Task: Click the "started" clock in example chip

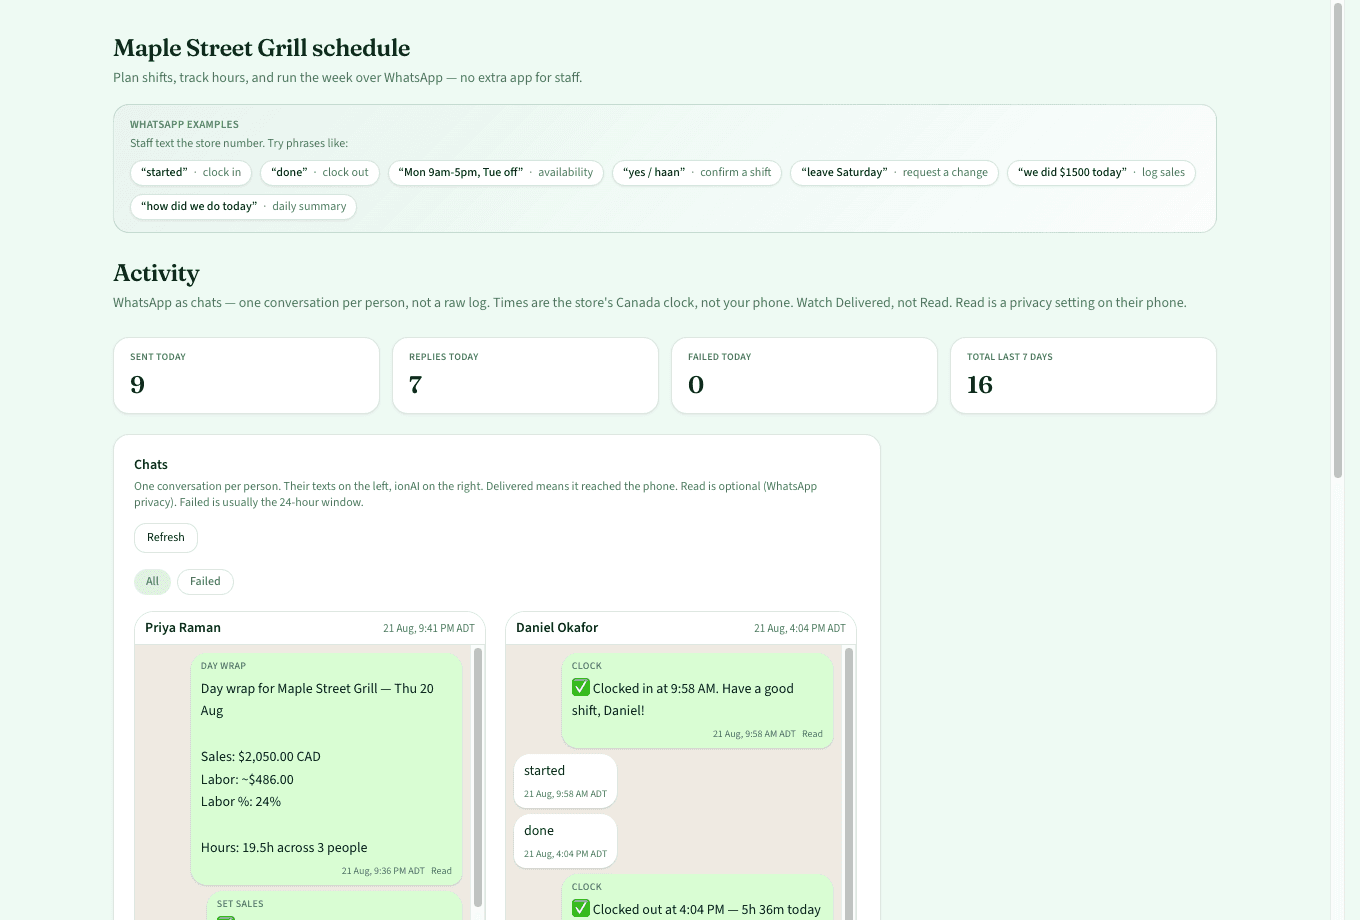Action: coord(191,173)
